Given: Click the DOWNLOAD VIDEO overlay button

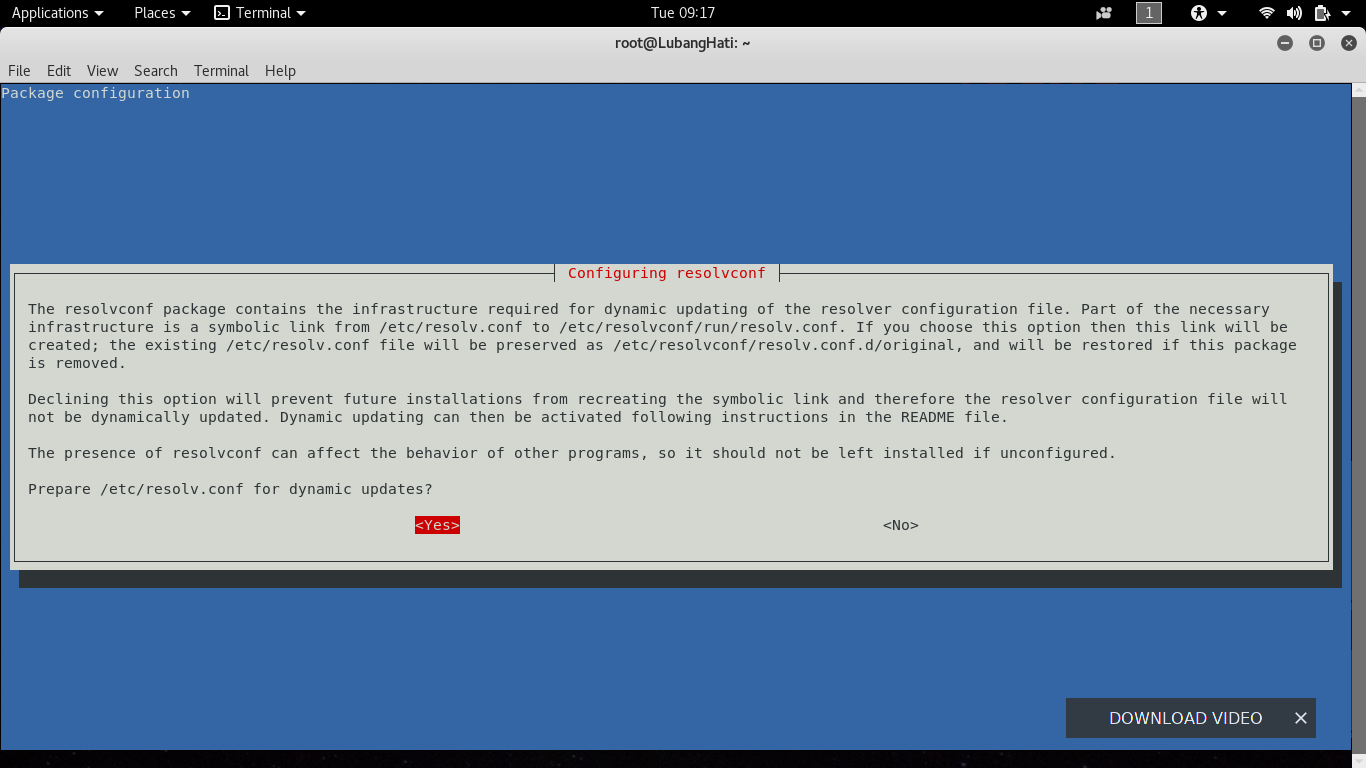Looking at the screenshot, I should pyautogui.click(x=1185, y=718).
